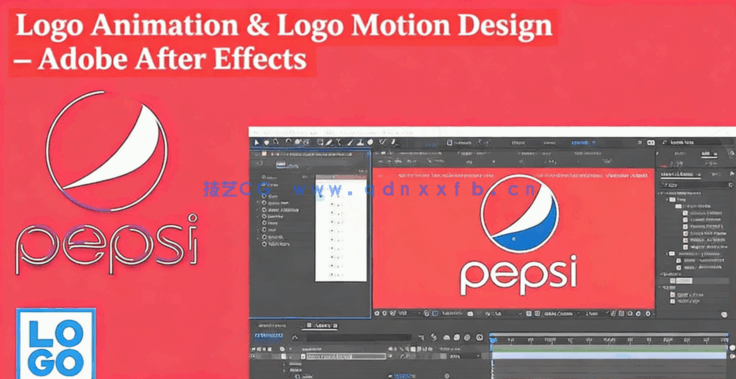
Task: Select the Pepsi logo in the viewer
Action: click(x=519, y=235)
